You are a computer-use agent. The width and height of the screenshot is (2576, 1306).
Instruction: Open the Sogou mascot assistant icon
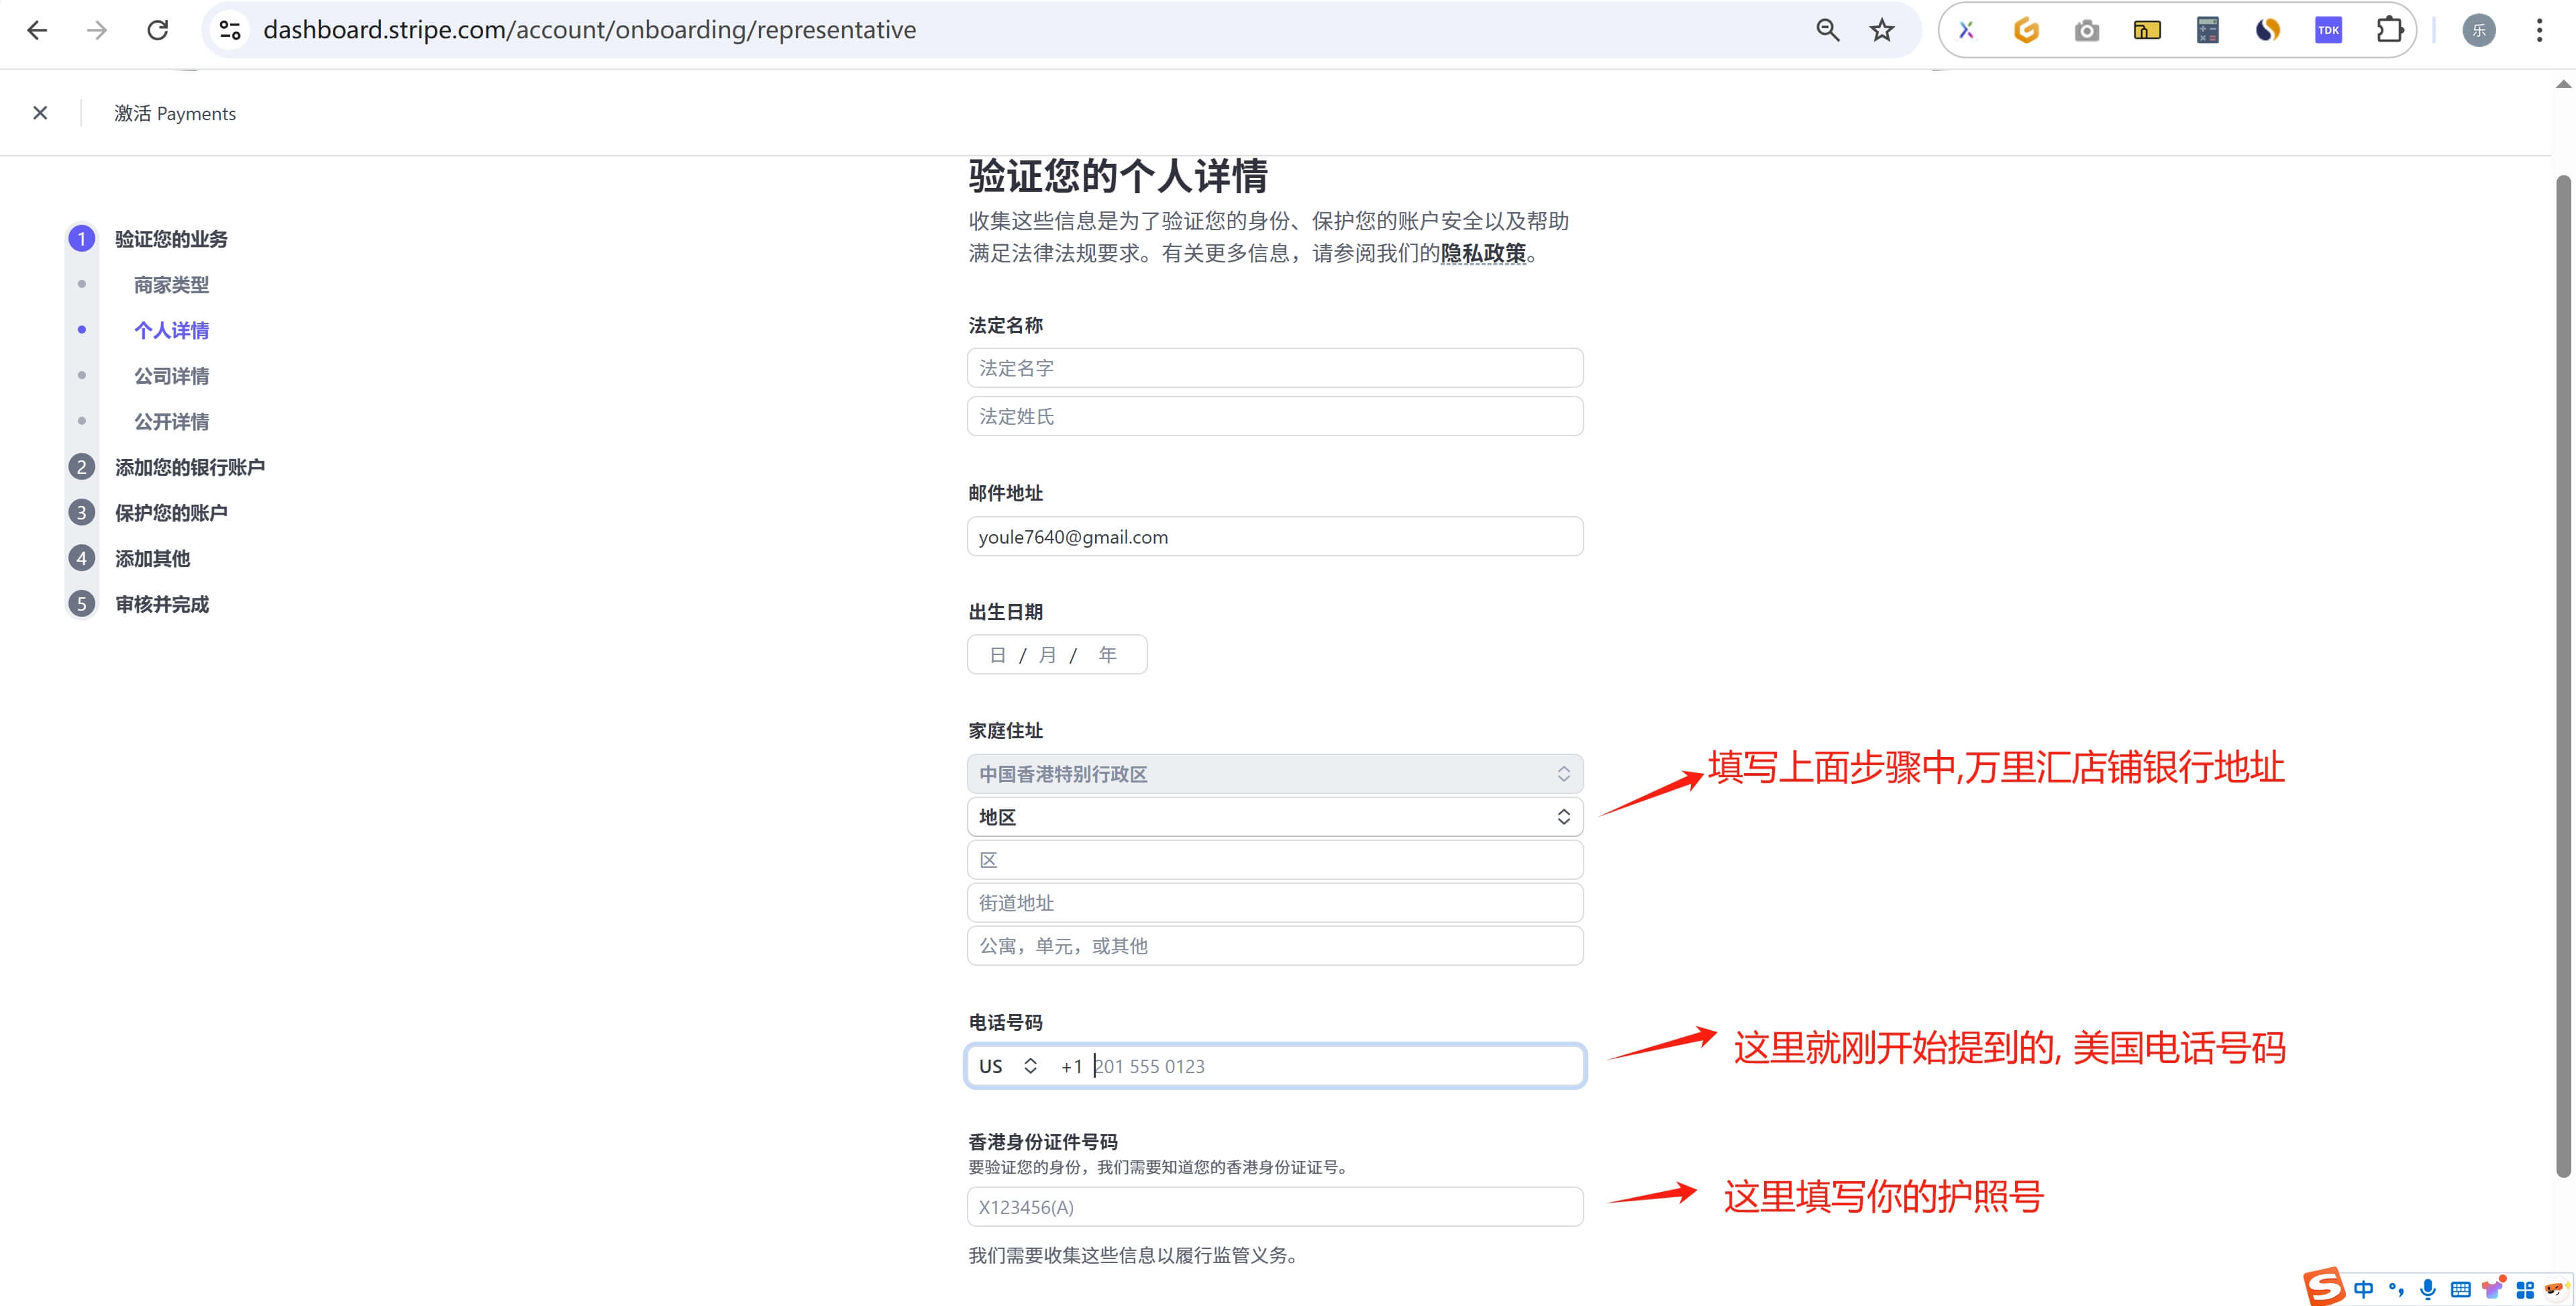2556,1289
